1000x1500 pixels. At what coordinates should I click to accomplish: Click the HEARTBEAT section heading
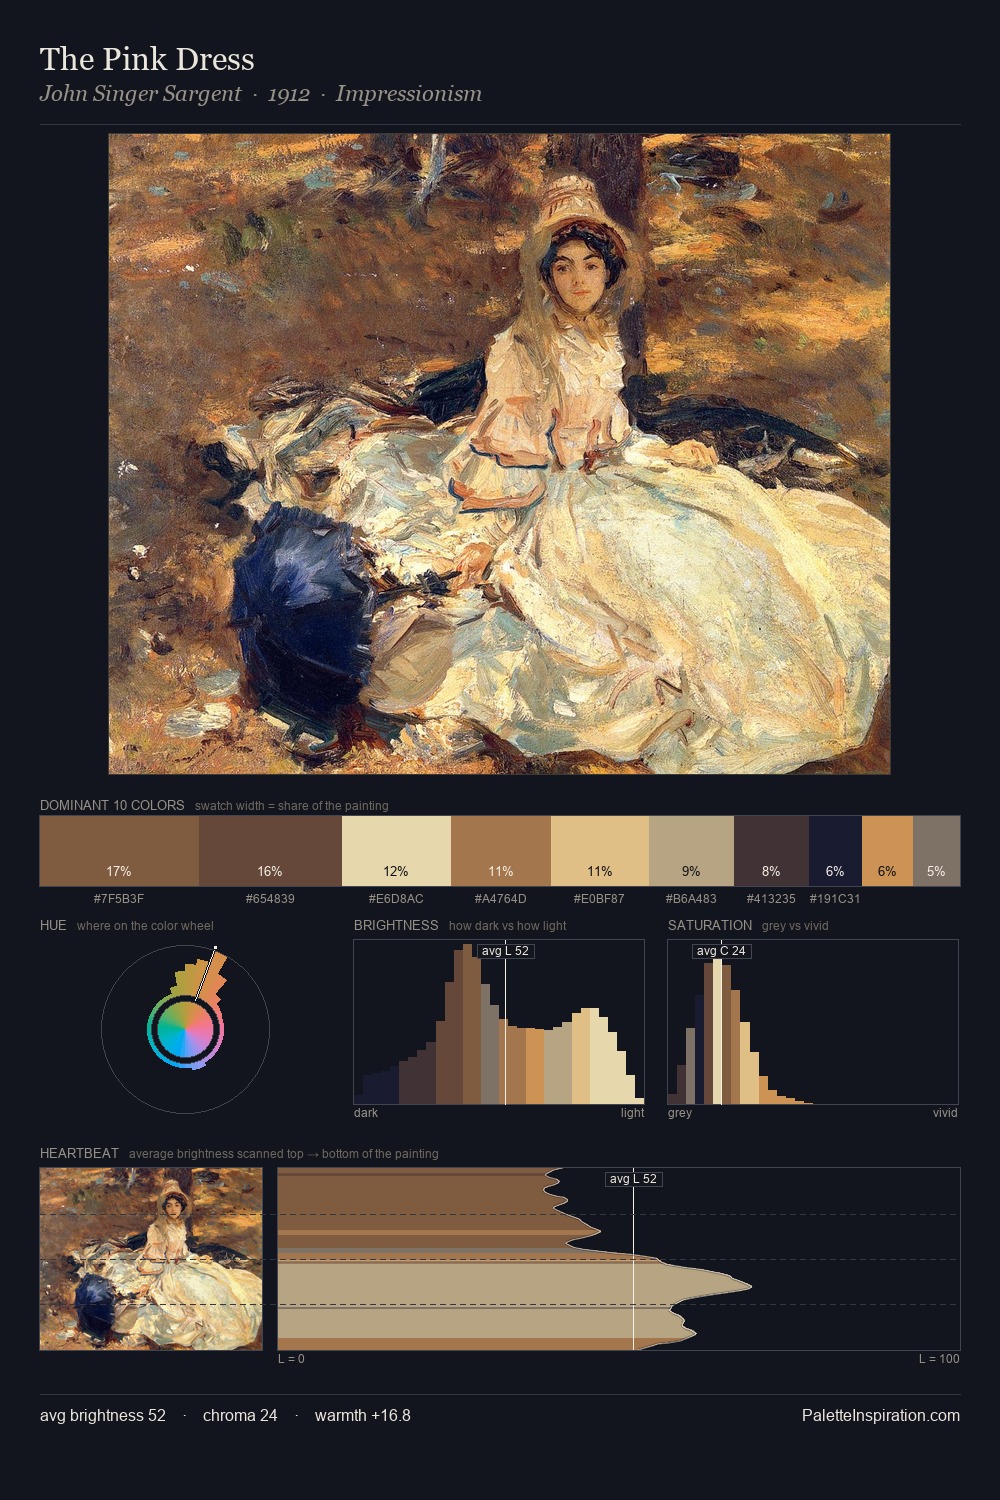pyautogui.click(x=79, y=1153)
